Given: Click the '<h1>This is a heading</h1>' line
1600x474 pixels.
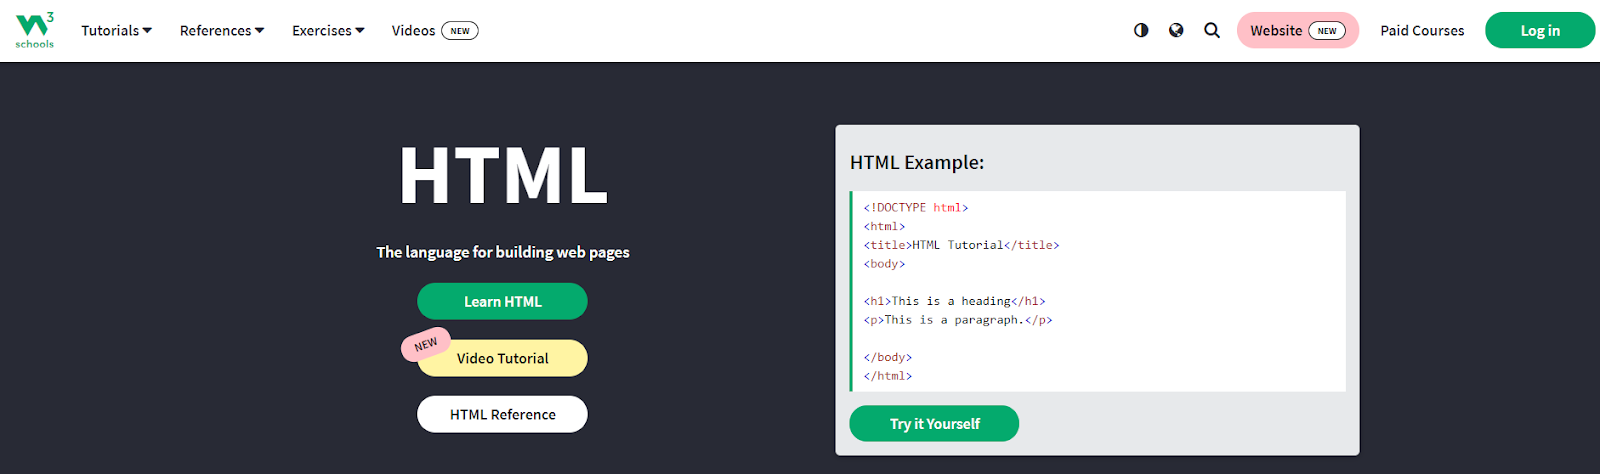Looking at the screenshot, I should point(954,301).
